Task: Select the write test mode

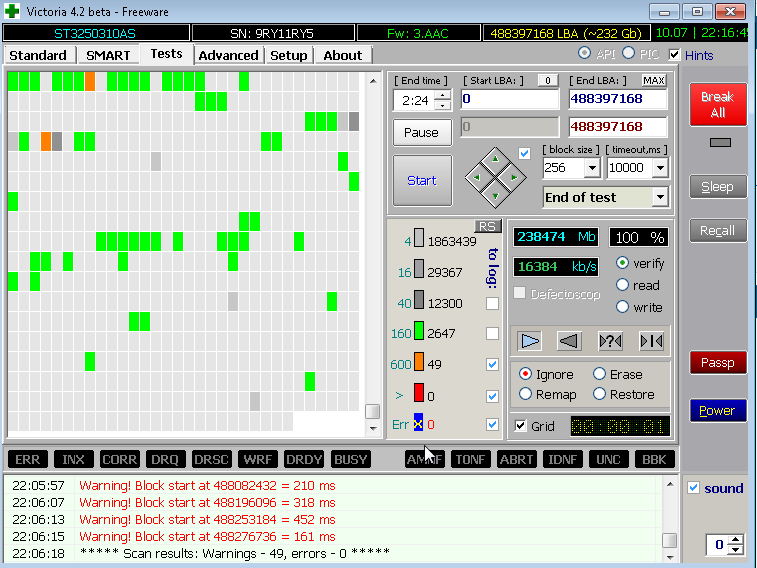Action: tap(622, 307)
